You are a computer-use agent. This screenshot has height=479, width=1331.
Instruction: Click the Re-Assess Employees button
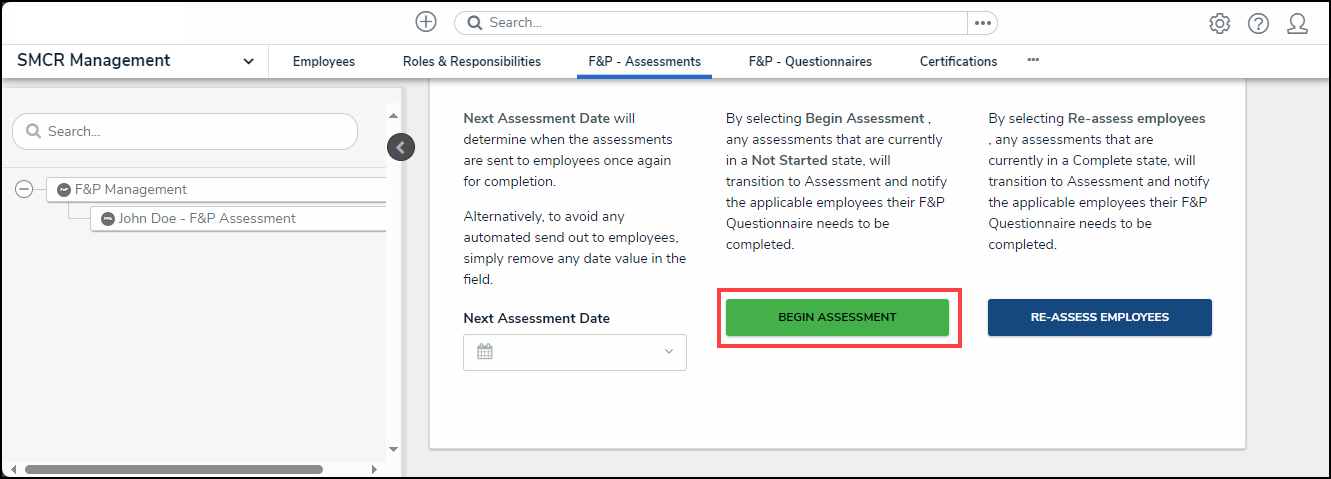point(1099,317)
